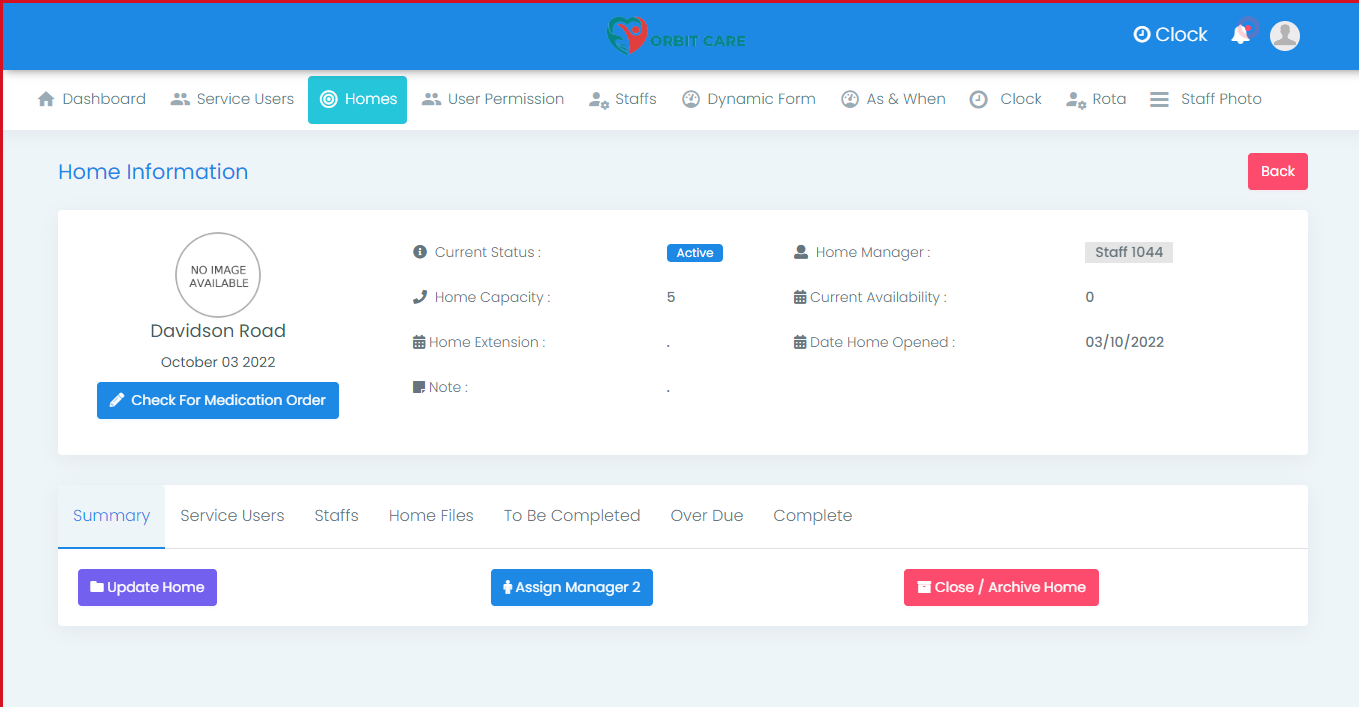The width and height of the screenshot is (1359, 707).
Task: Switch to the Service Users tab
Action: (x=232, y=515)
